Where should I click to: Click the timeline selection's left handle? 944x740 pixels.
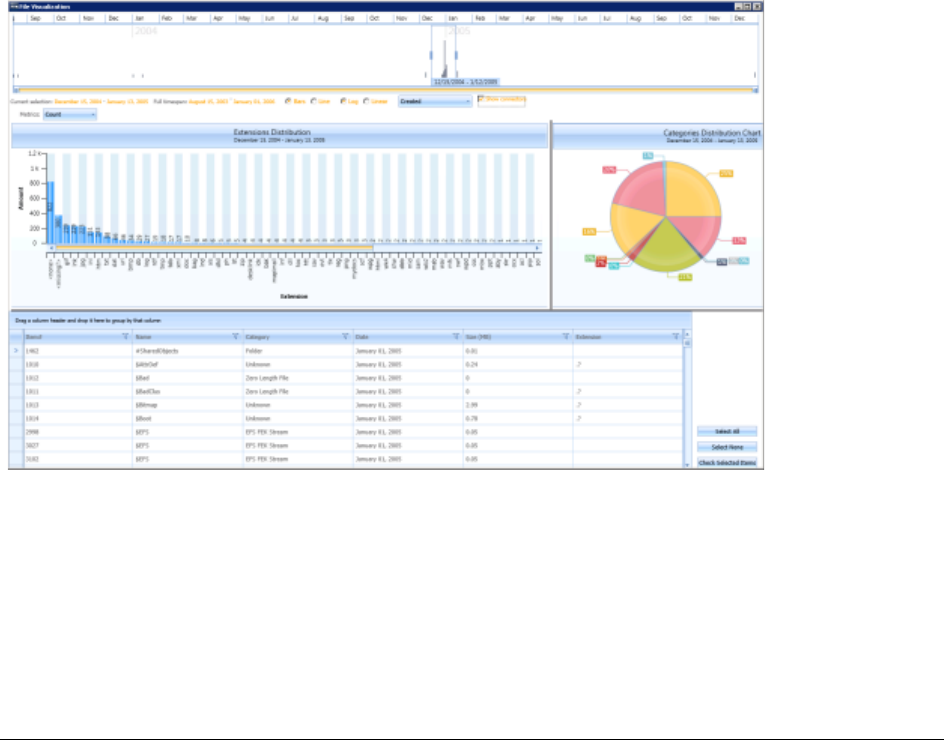point(431,55)
